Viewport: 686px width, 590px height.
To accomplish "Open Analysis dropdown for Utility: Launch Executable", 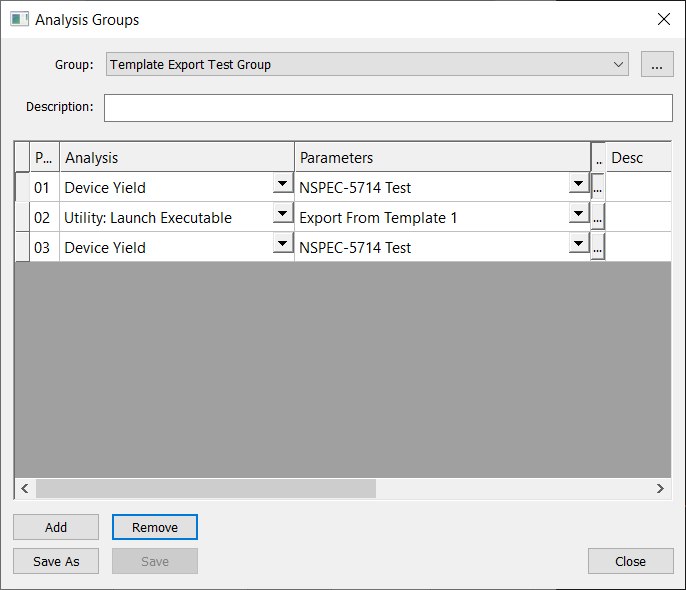I will [283, 216].
